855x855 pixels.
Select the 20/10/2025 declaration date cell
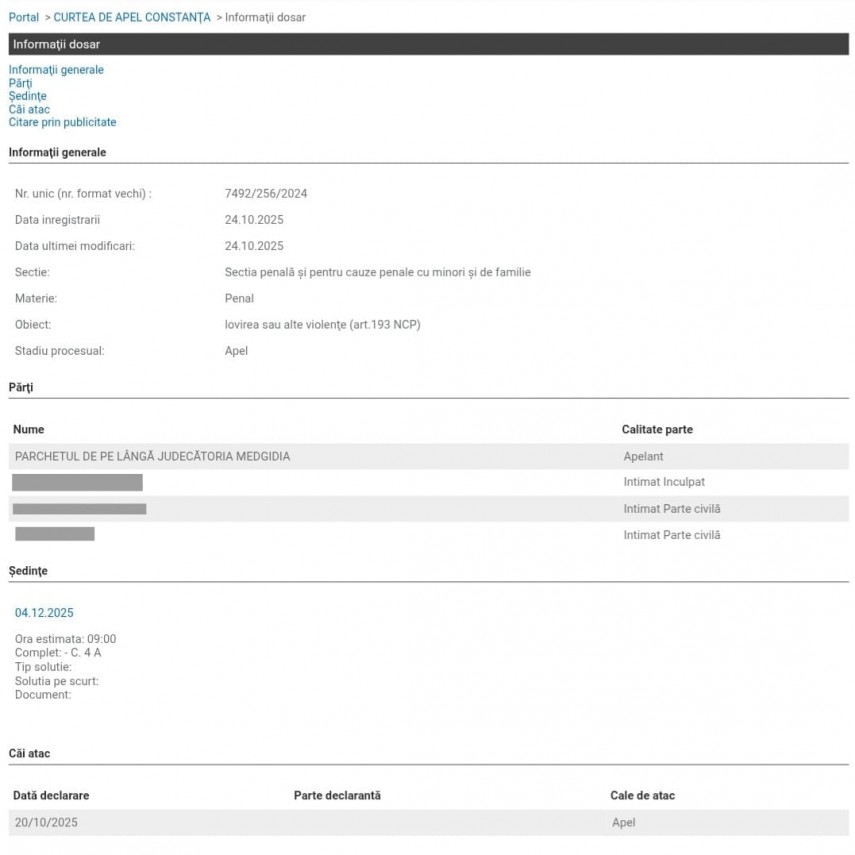tap(46, 822)
